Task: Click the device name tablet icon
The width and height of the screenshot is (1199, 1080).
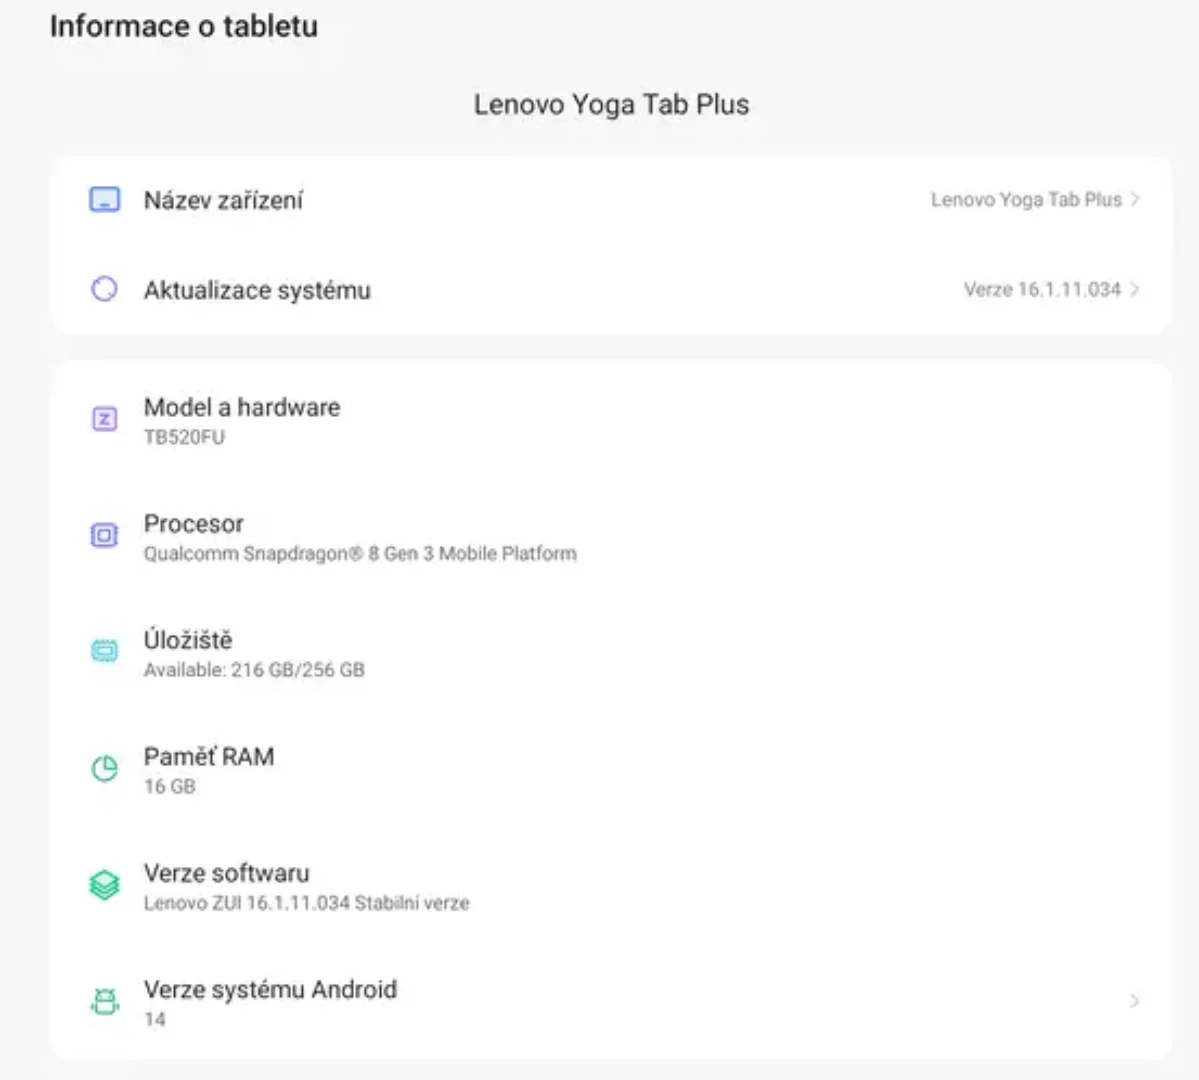Action: click(105, 200)
